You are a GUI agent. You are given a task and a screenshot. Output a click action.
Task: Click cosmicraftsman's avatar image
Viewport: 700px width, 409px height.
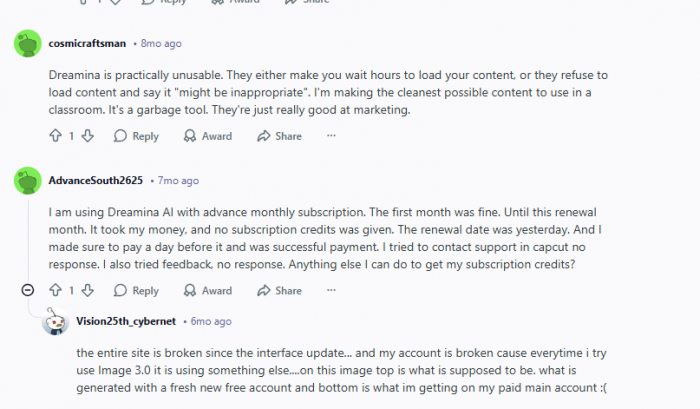(28, 44)
